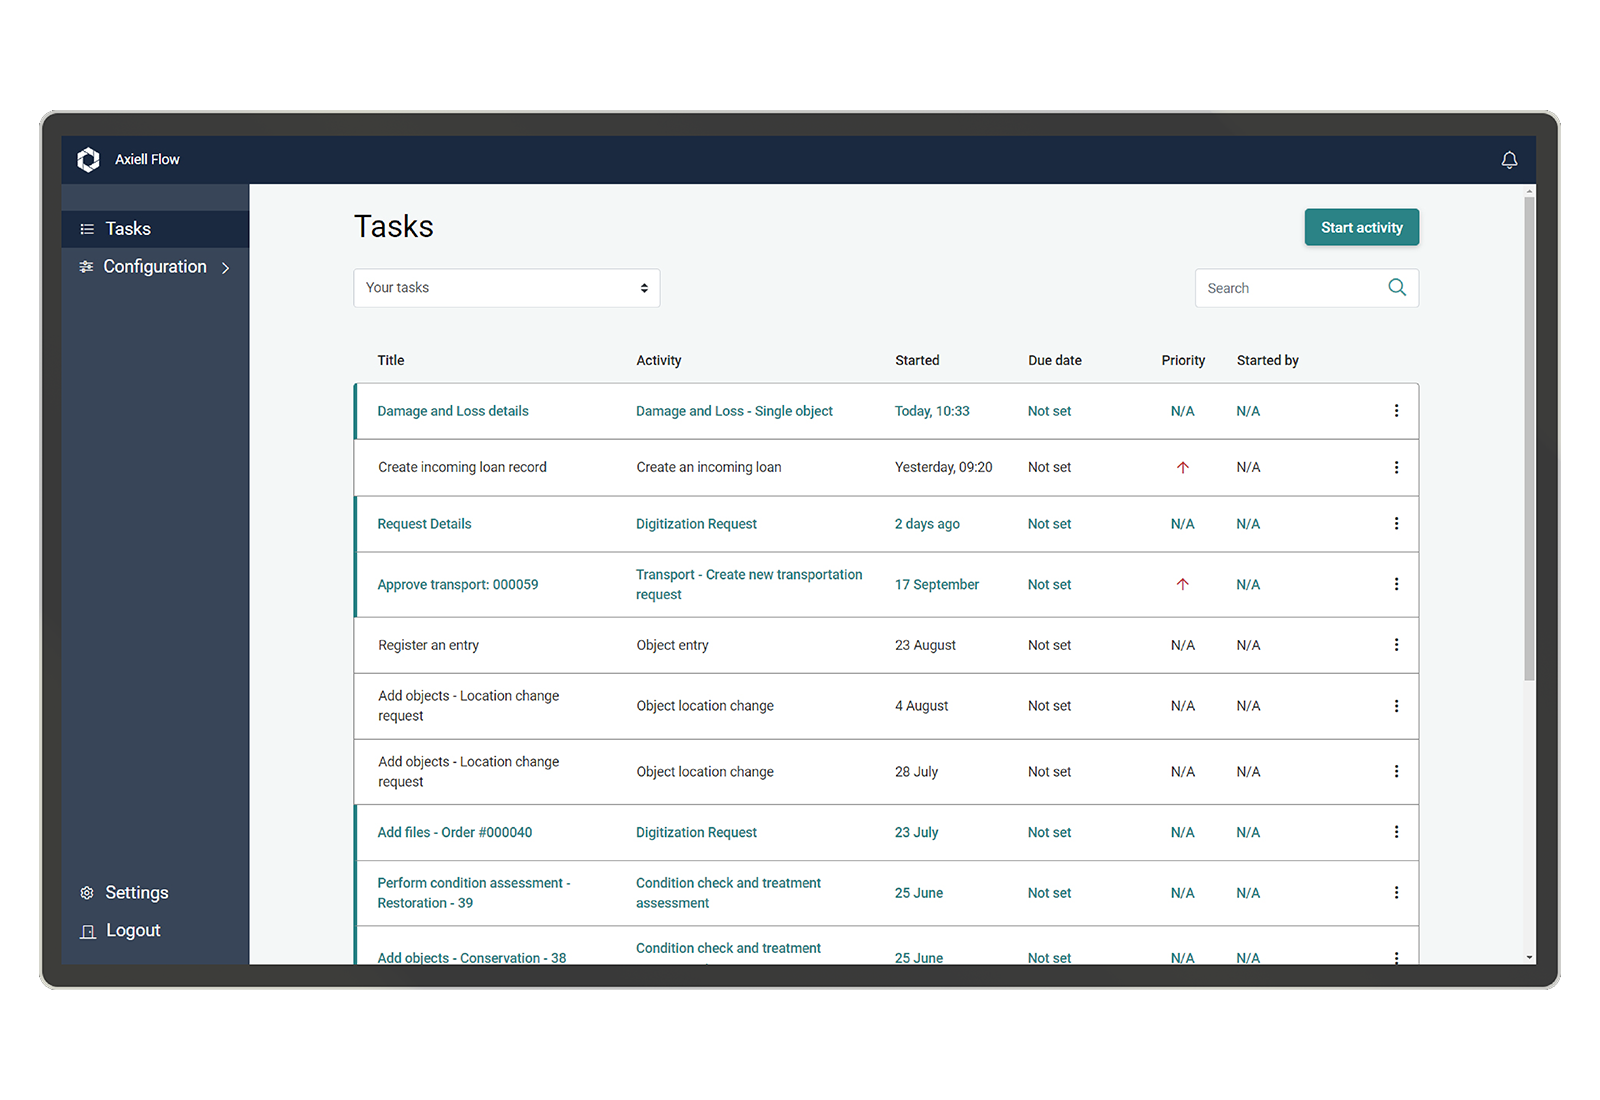
Task: Open row menu for Approve transport: 000059
Action: 1396,584
